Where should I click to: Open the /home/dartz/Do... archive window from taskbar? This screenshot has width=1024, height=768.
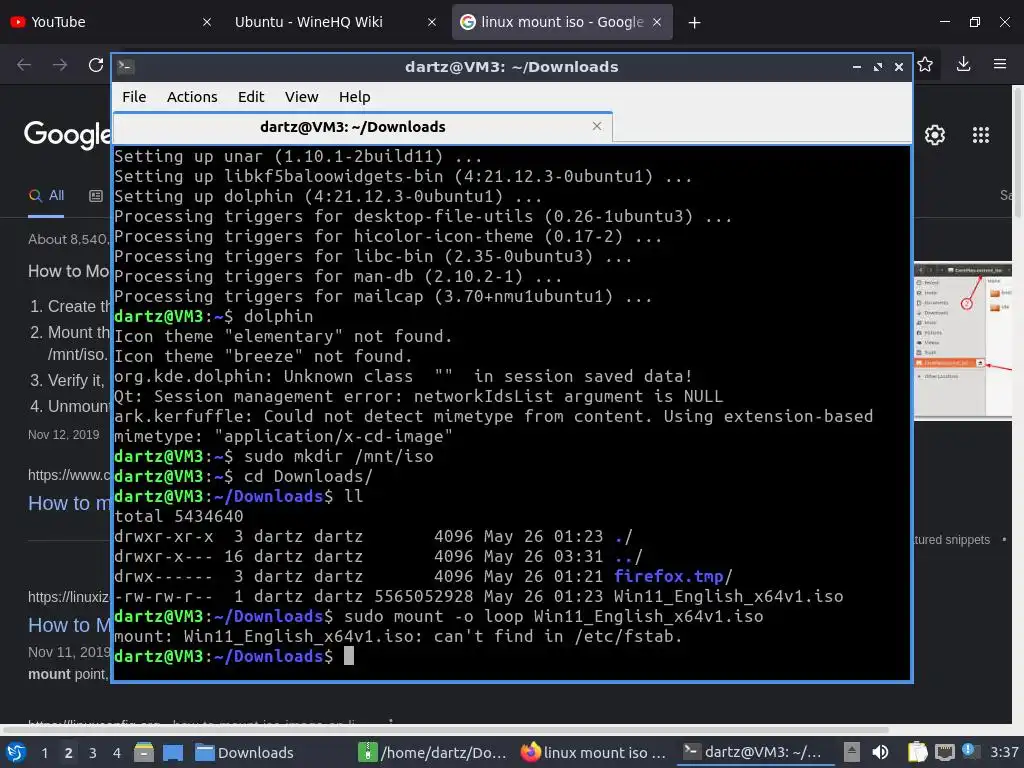434,752
